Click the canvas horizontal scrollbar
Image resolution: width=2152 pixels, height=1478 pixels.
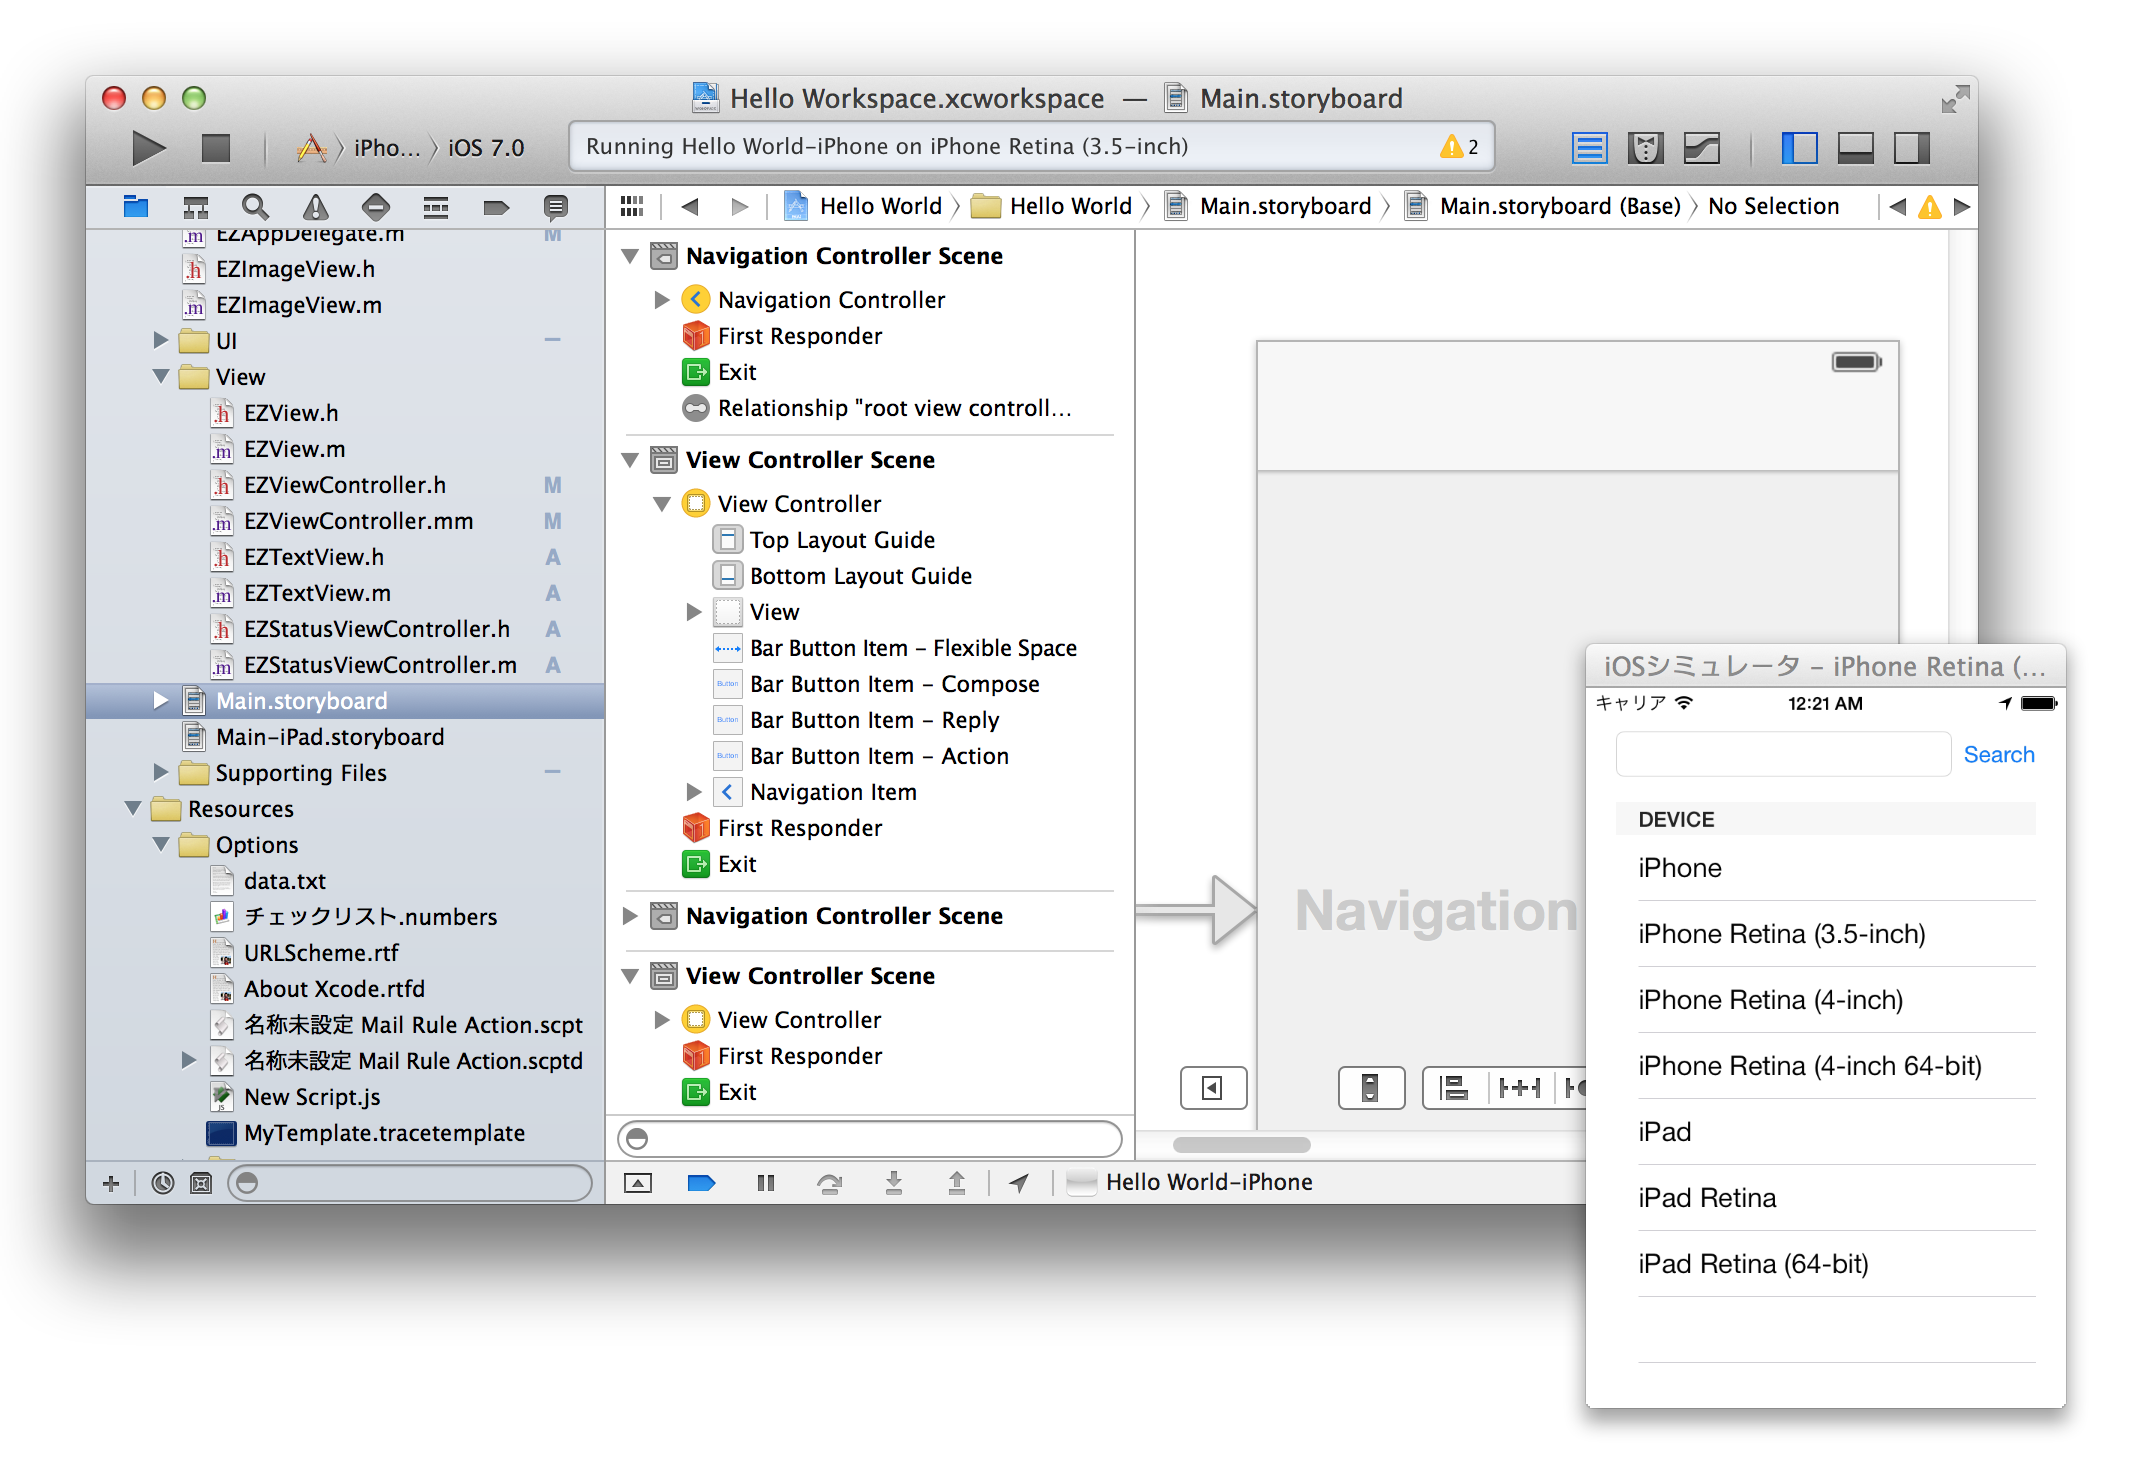click(x=1241, y=1145)
